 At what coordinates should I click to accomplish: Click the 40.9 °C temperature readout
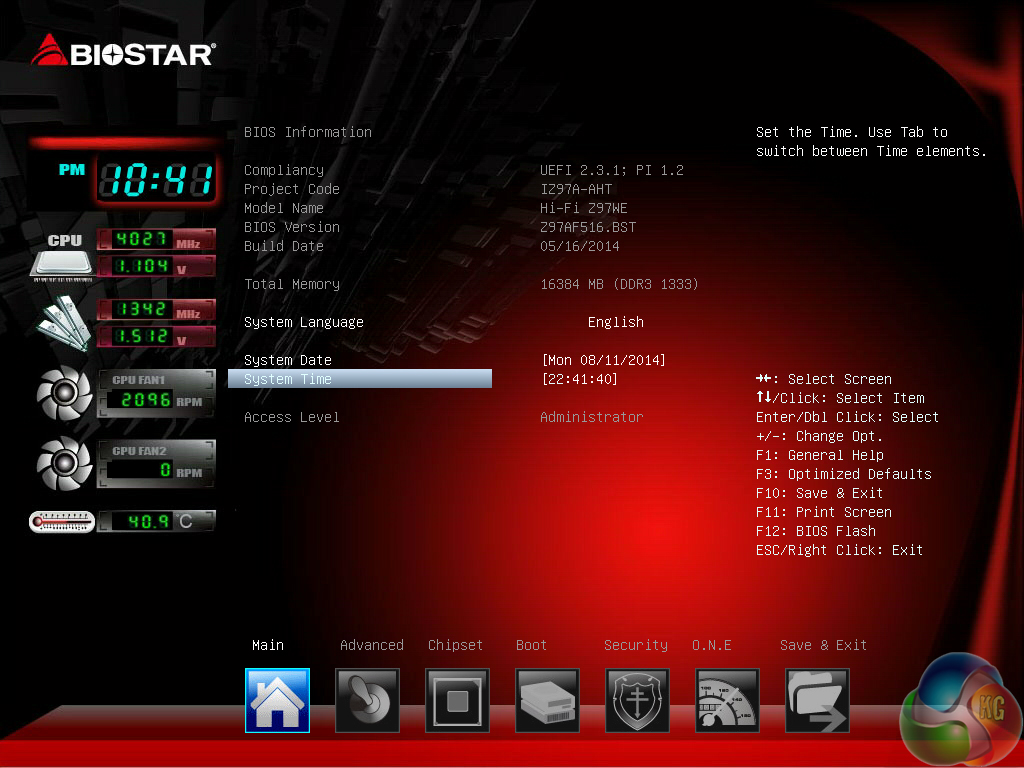point(156,521)
